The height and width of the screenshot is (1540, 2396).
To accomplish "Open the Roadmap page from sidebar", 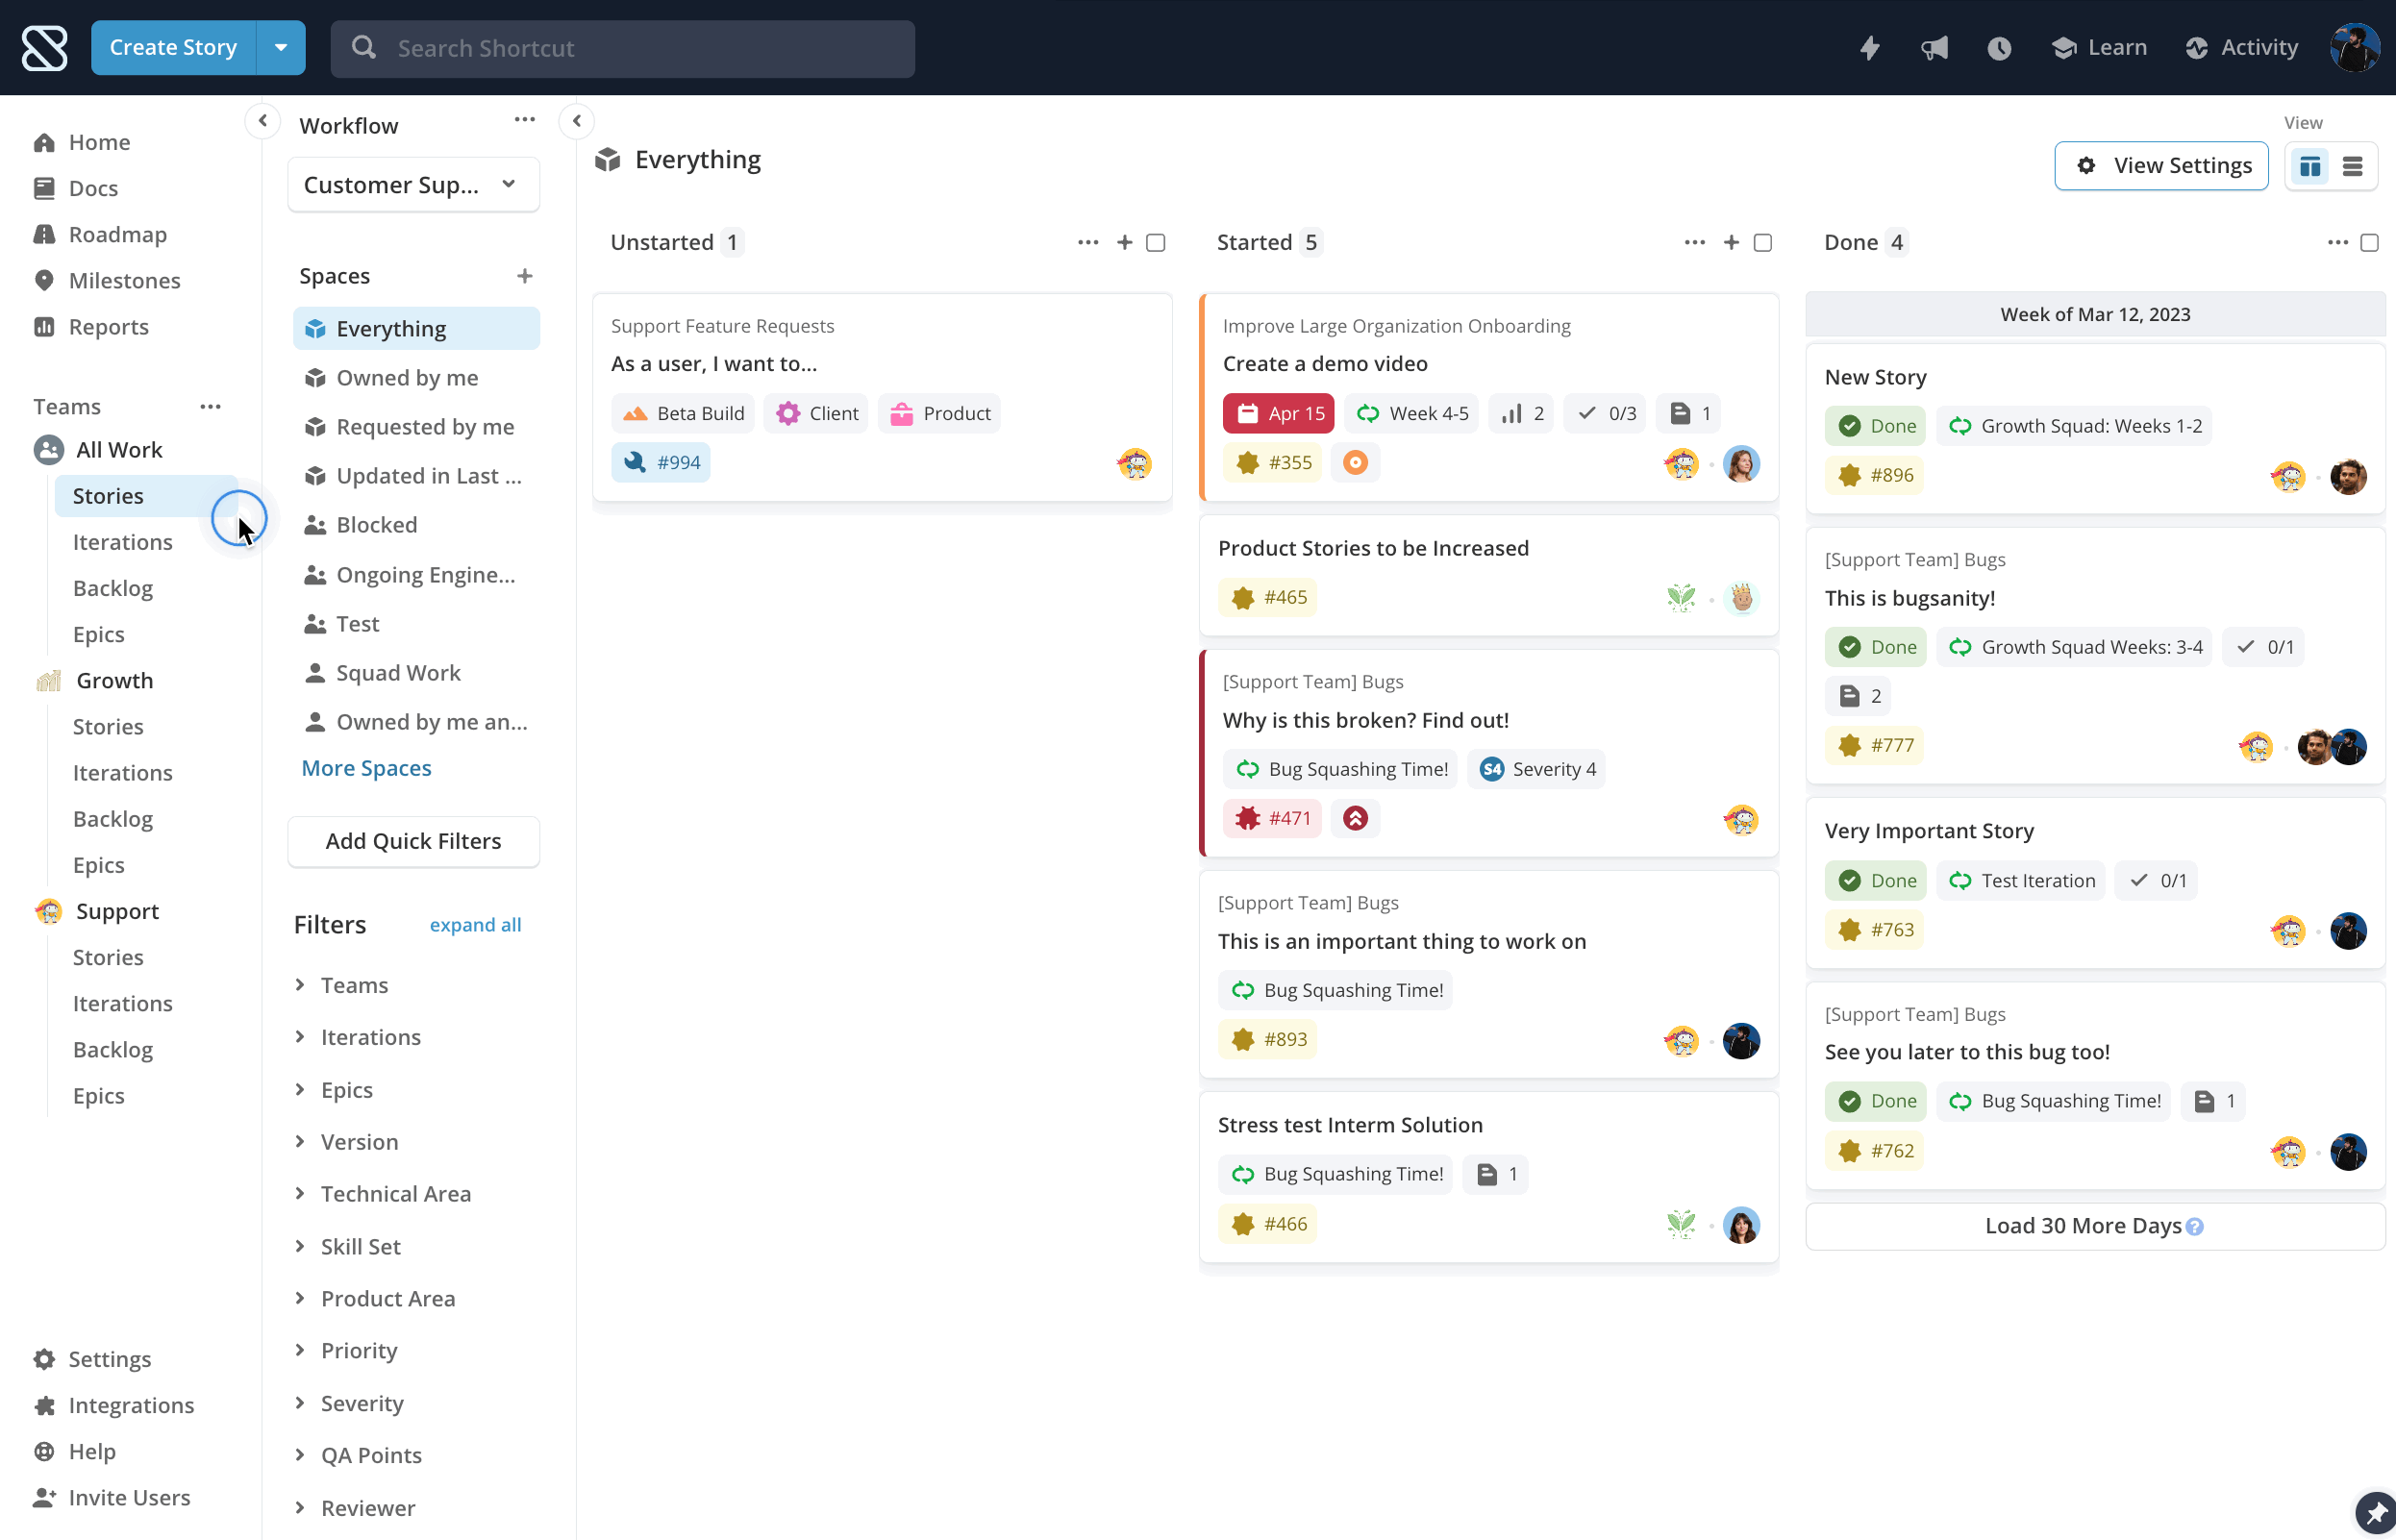I will coord(118,235).
